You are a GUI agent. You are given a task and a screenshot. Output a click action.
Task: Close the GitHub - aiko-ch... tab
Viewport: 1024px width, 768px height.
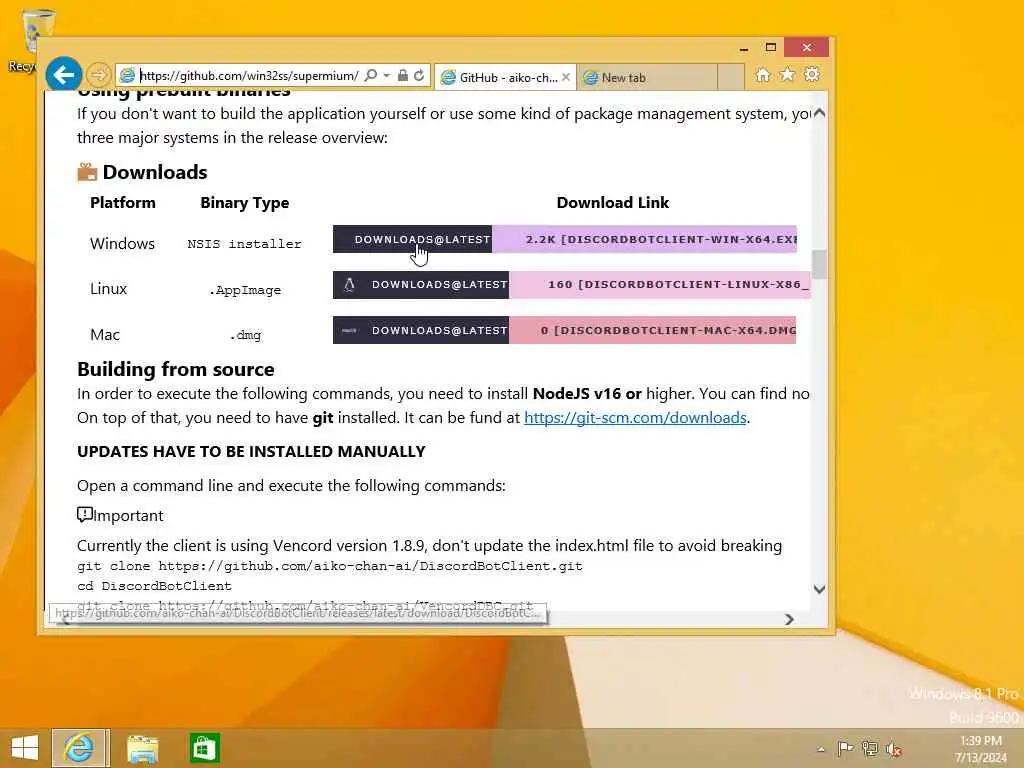point(566,77)
